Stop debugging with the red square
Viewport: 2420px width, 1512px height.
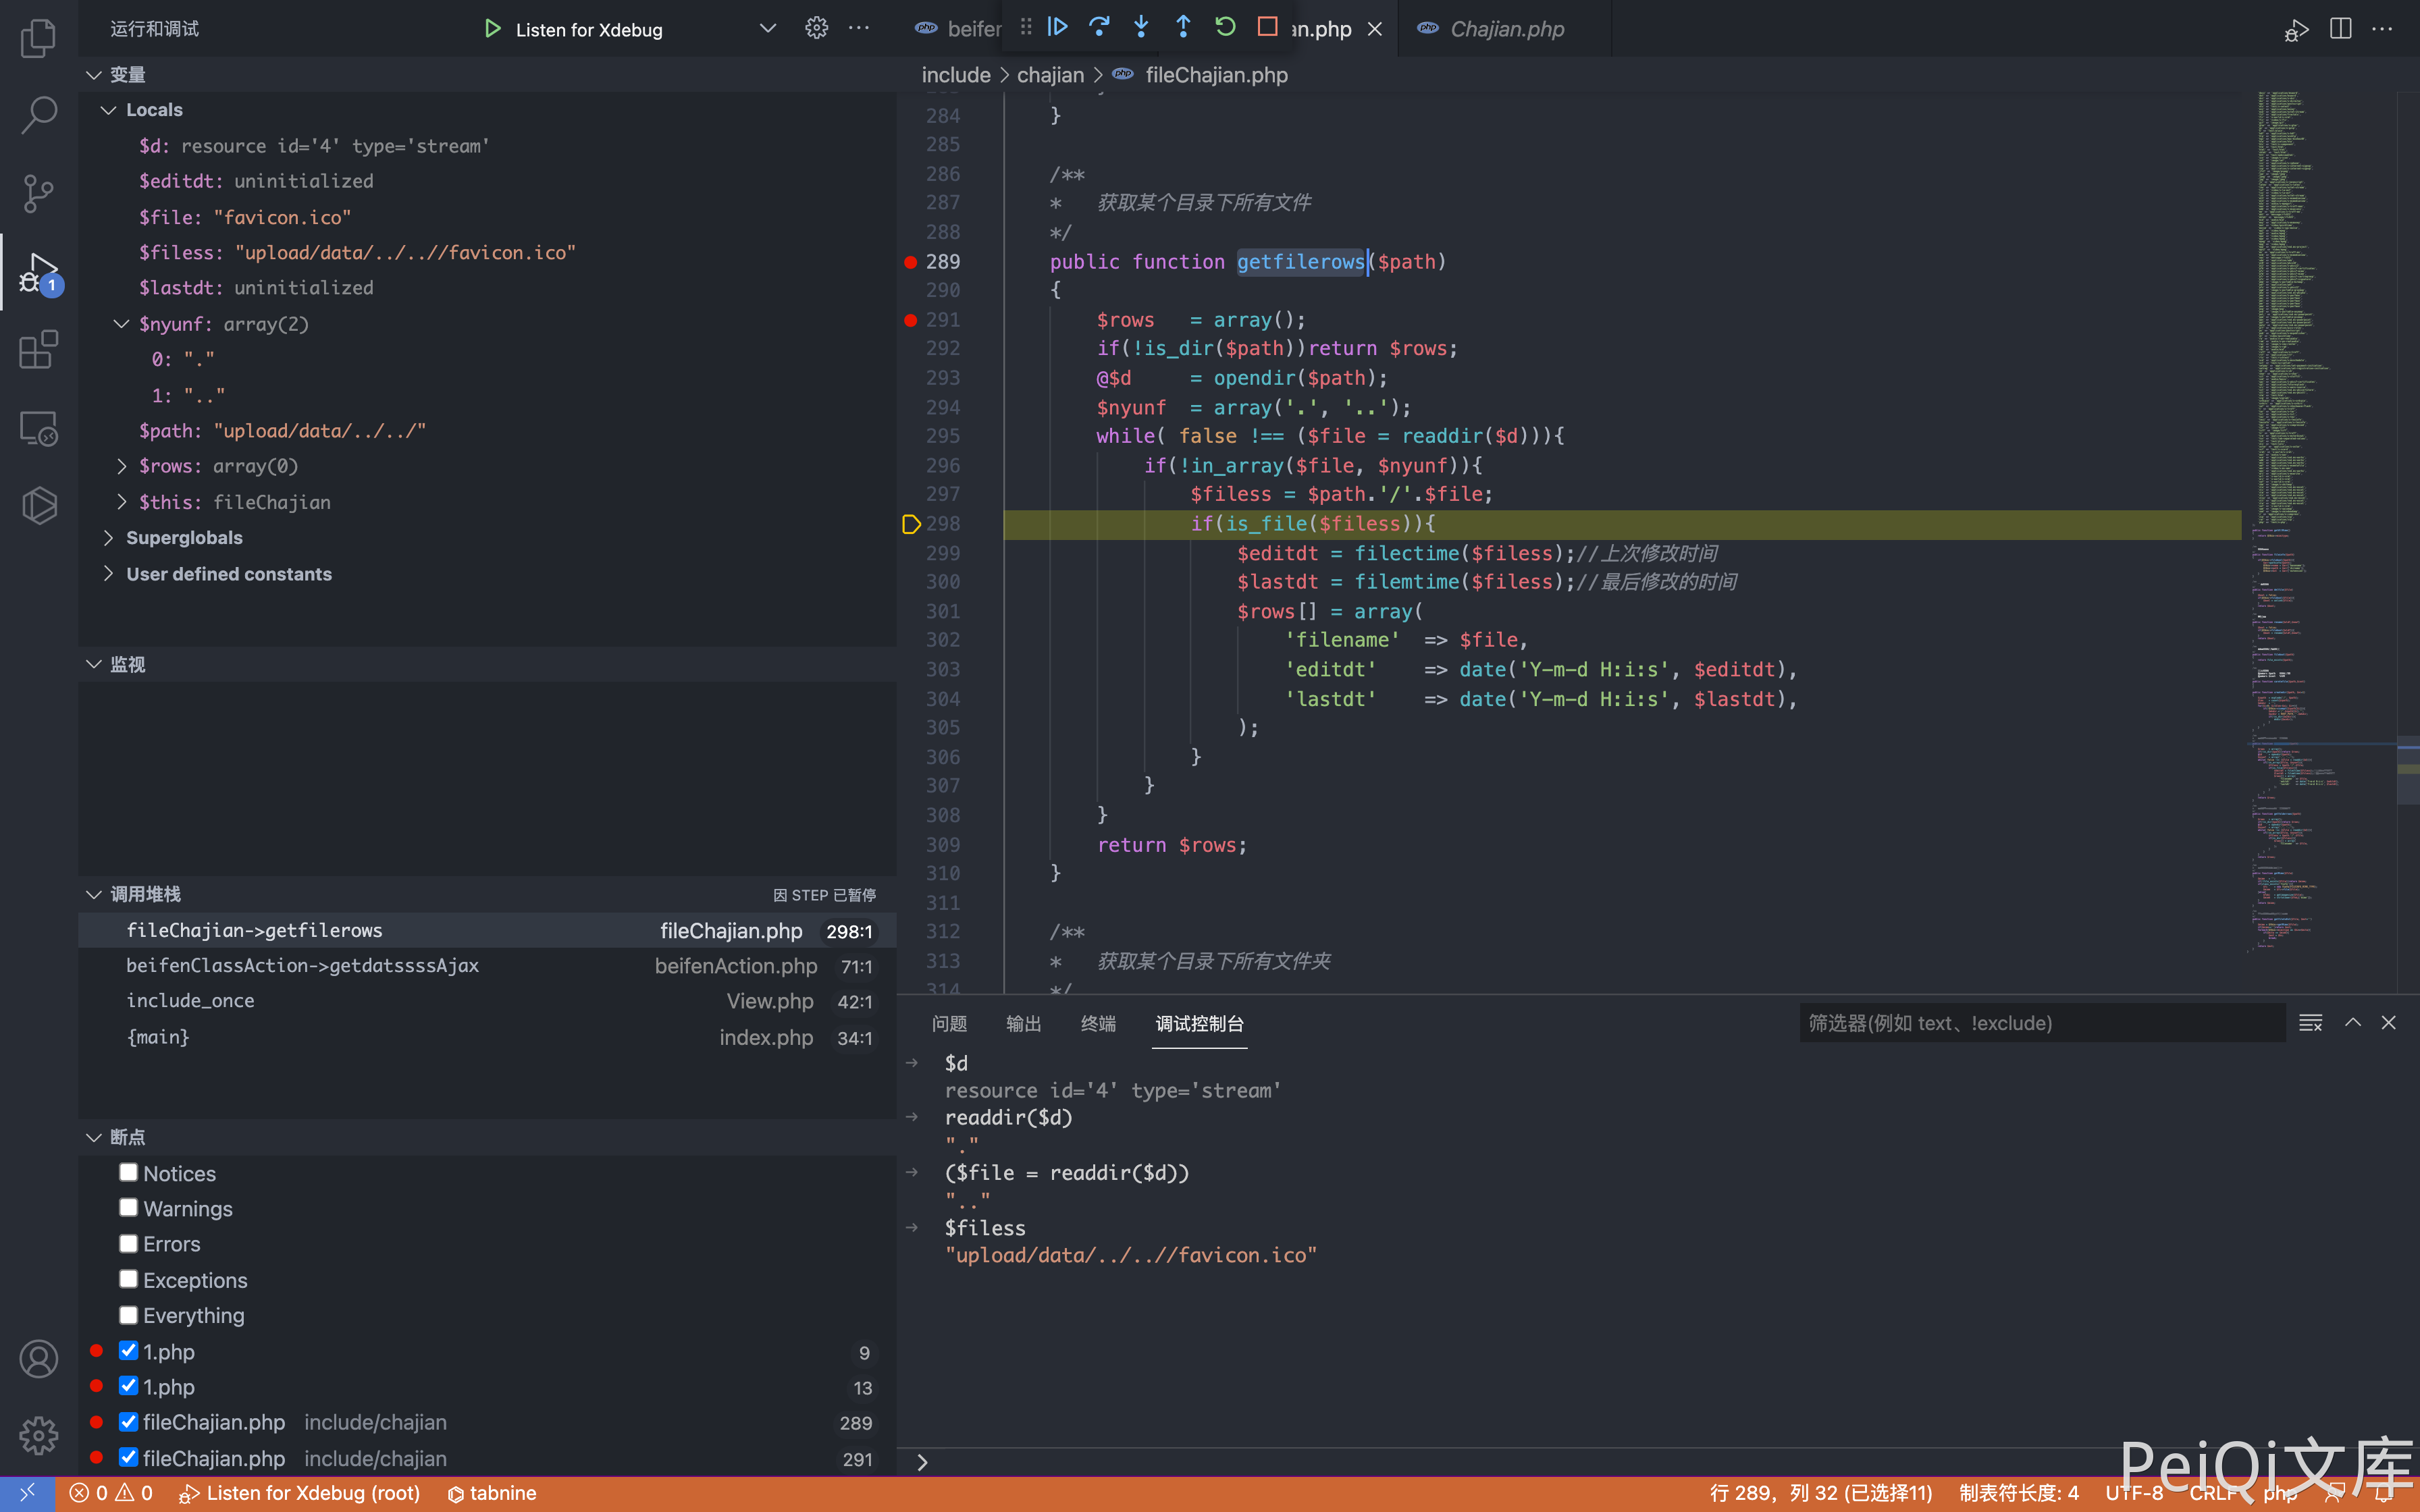[x=1267, y=27]
